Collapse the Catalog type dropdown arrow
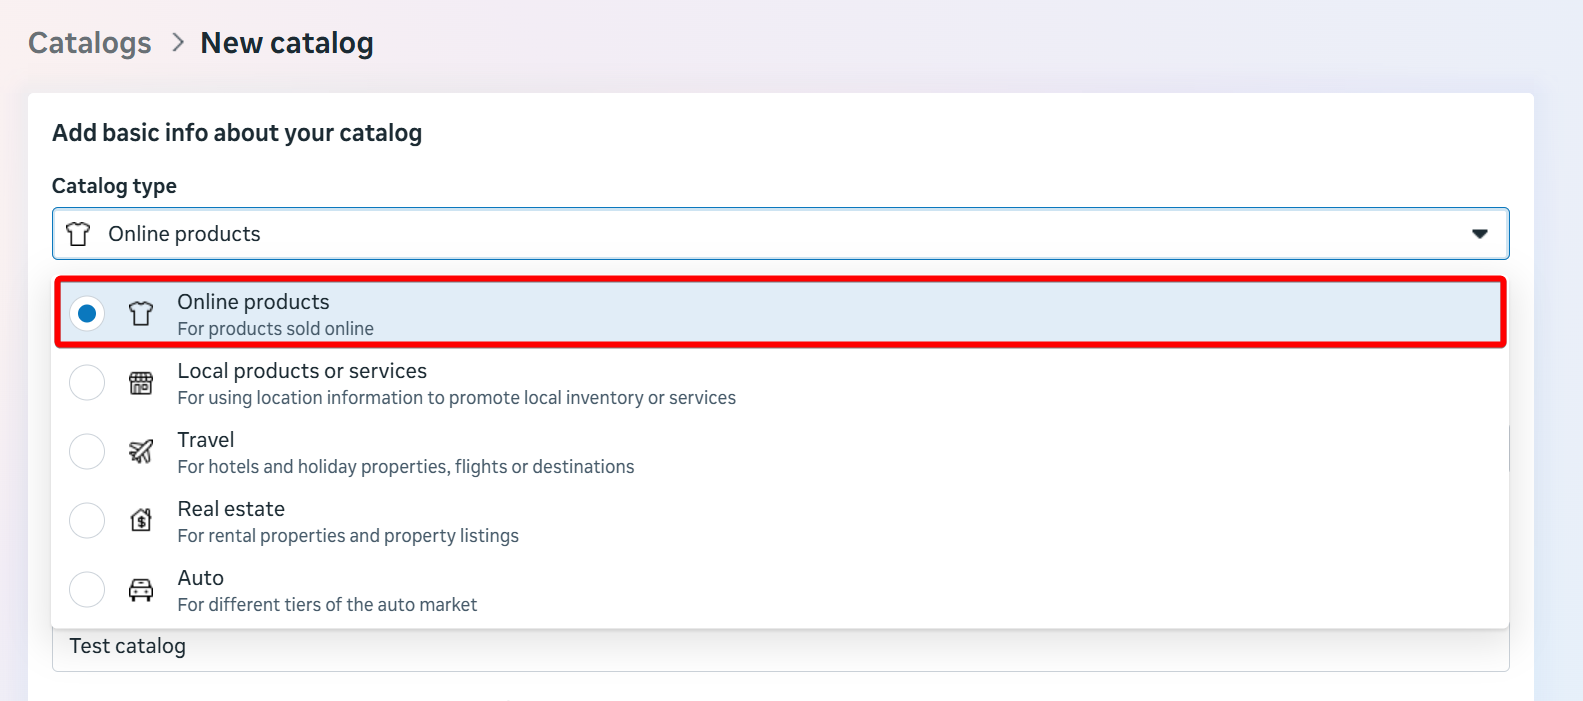 [1479, 234]
